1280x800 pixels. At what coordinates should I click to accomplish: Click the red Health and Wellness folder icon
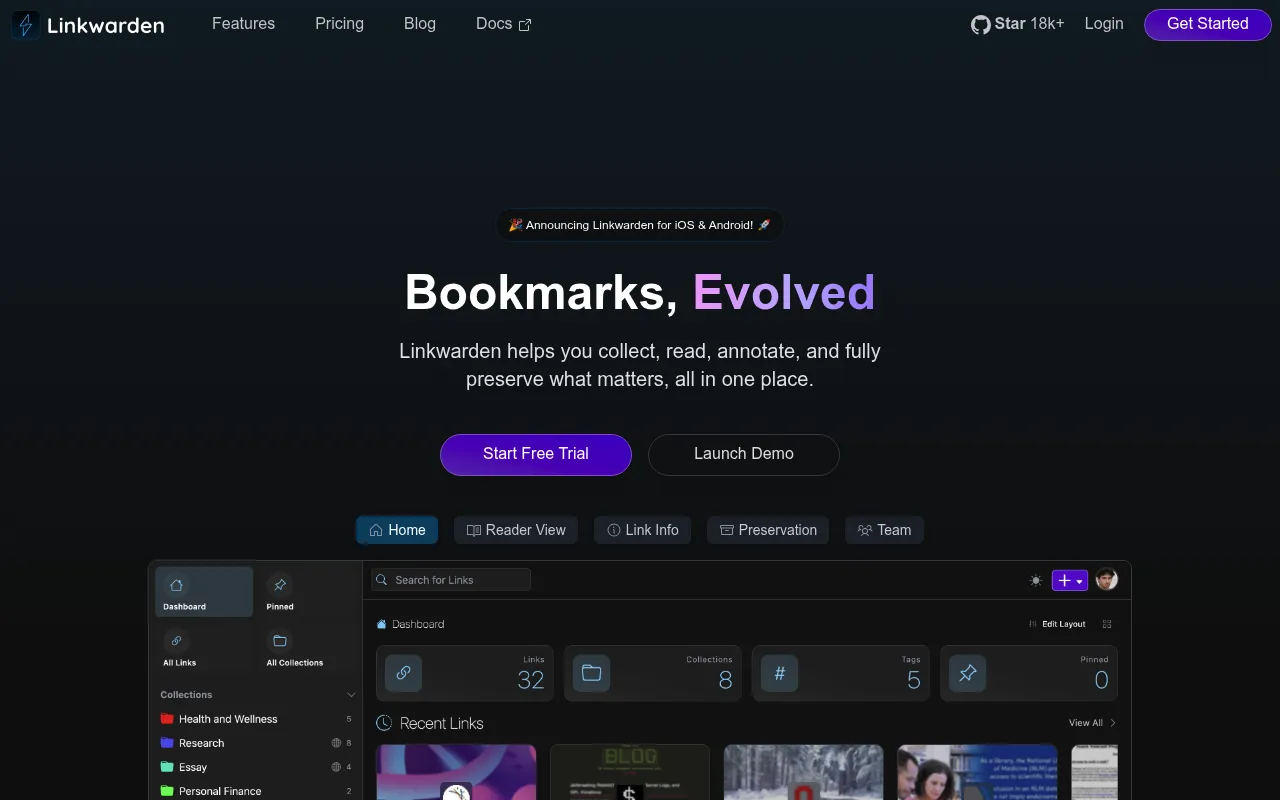coord(167,719)
